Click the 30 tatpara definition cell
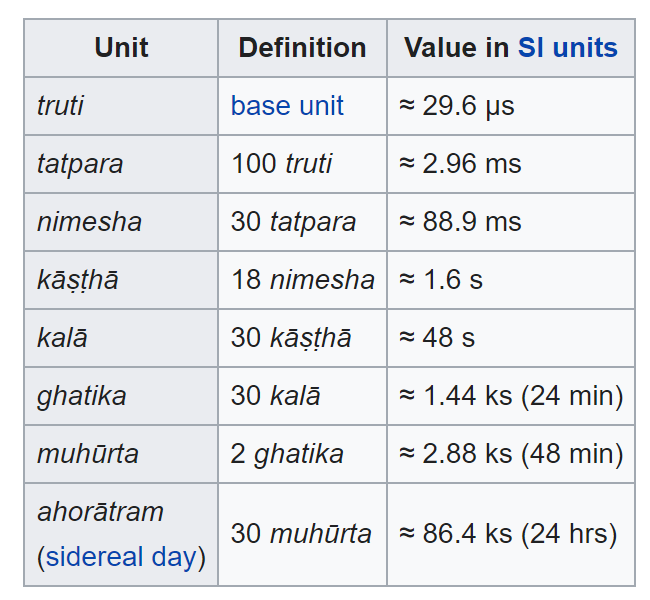This screenshot has width=650, height=600. [x=302, y=222]
